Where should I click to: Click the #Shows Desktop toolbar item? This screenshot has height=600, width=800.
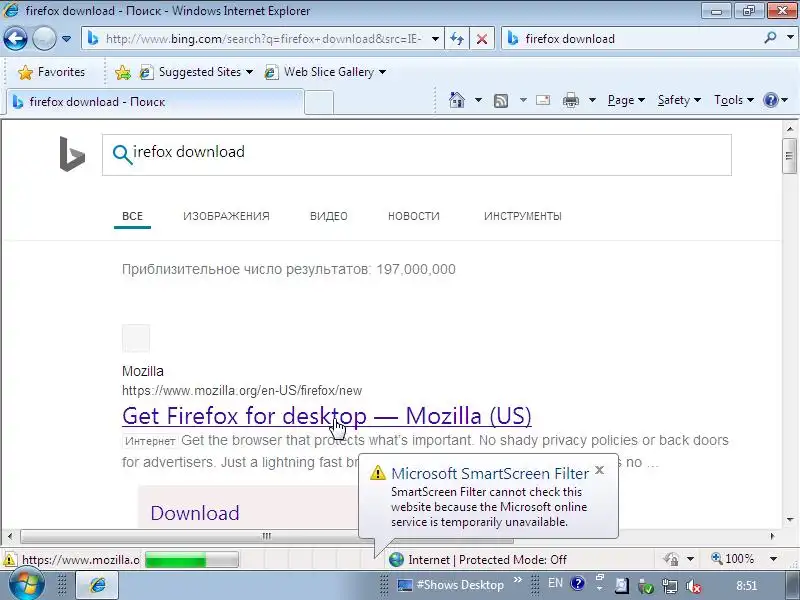(x=451, y=585)
